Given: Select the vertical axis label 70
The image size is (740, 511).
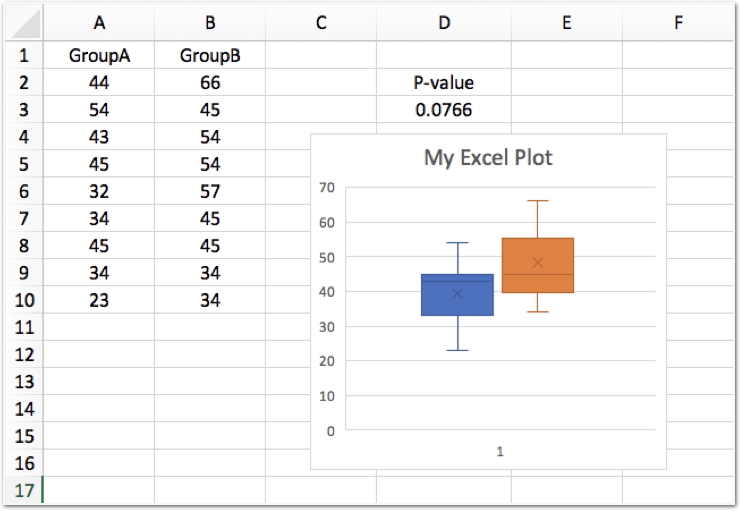Looking at the screenshot, I should pos(327,188).
